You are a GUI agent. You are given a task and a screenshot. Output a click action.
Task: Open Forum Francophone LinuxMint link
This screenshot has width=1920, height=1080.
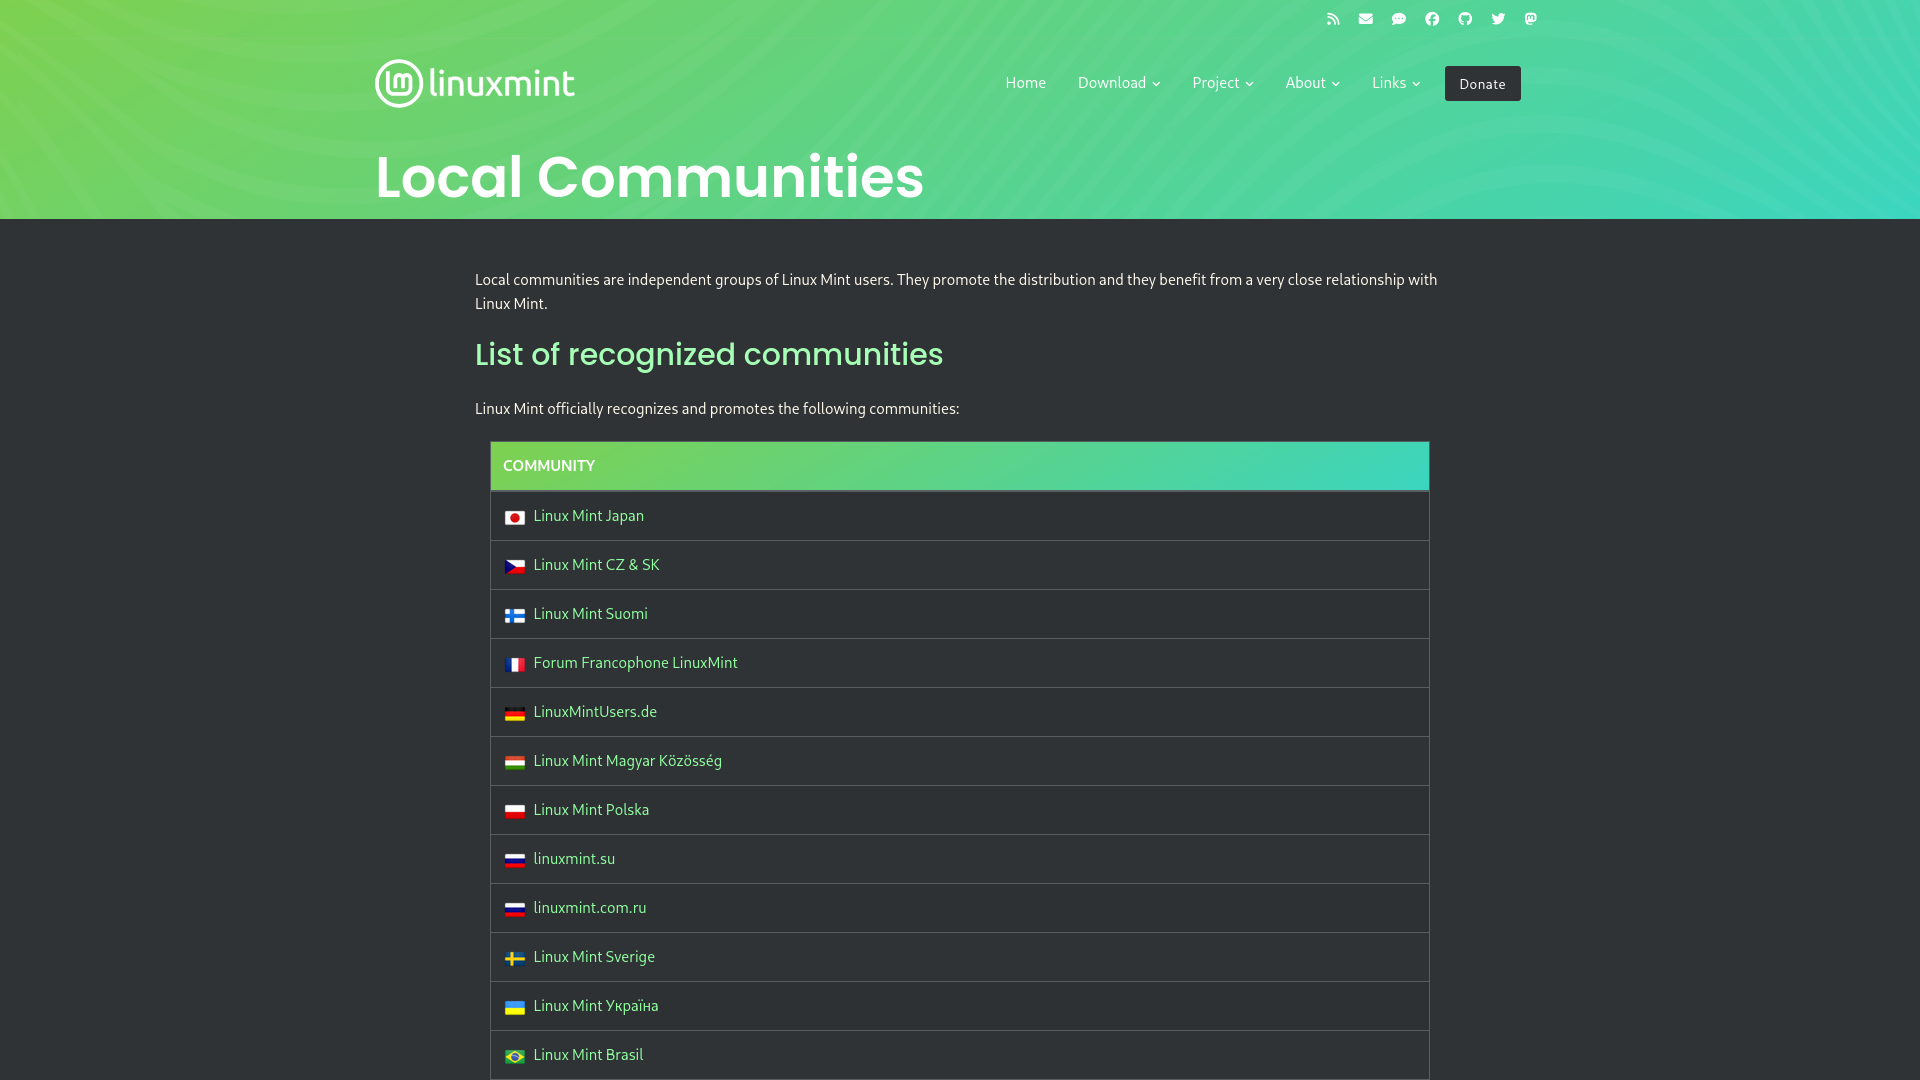click(x=635, y=663)
